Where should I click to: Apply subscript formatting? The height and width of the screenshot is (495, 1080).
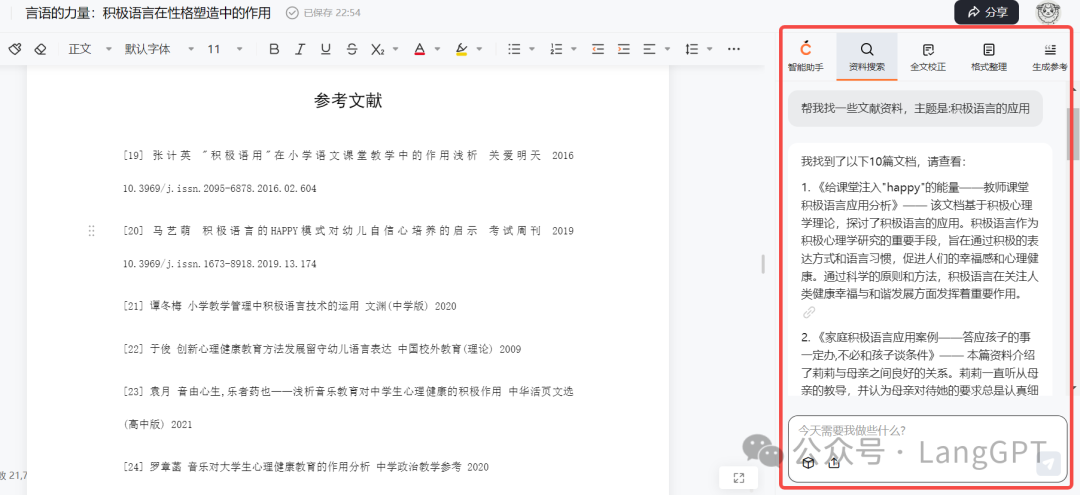[x=377, y=50]
